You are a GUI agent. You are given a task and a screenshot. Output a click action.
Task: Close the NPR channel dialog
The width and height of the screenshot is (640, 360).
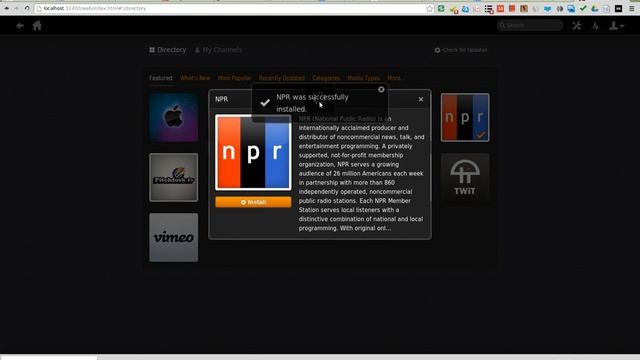(421, 99)
